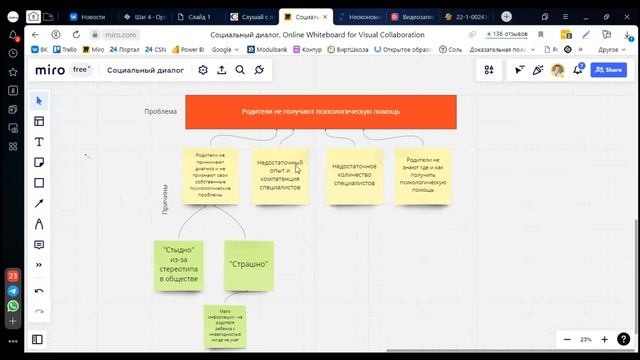Open board settings gear icon

[203, 70]
